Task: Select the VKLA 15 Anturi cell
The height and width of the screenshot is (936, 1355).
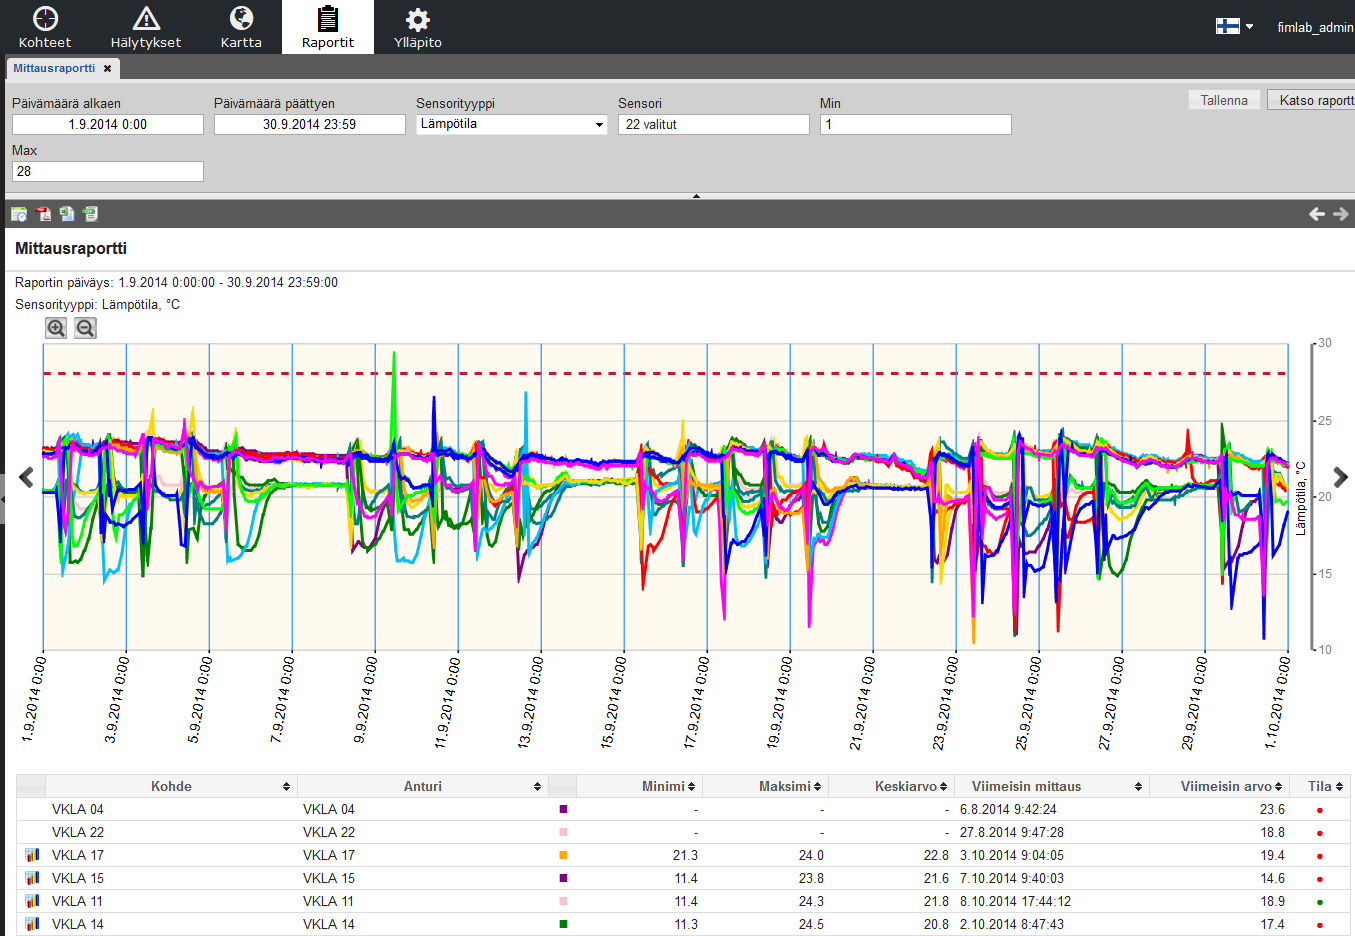Action: tap(423, 878)
